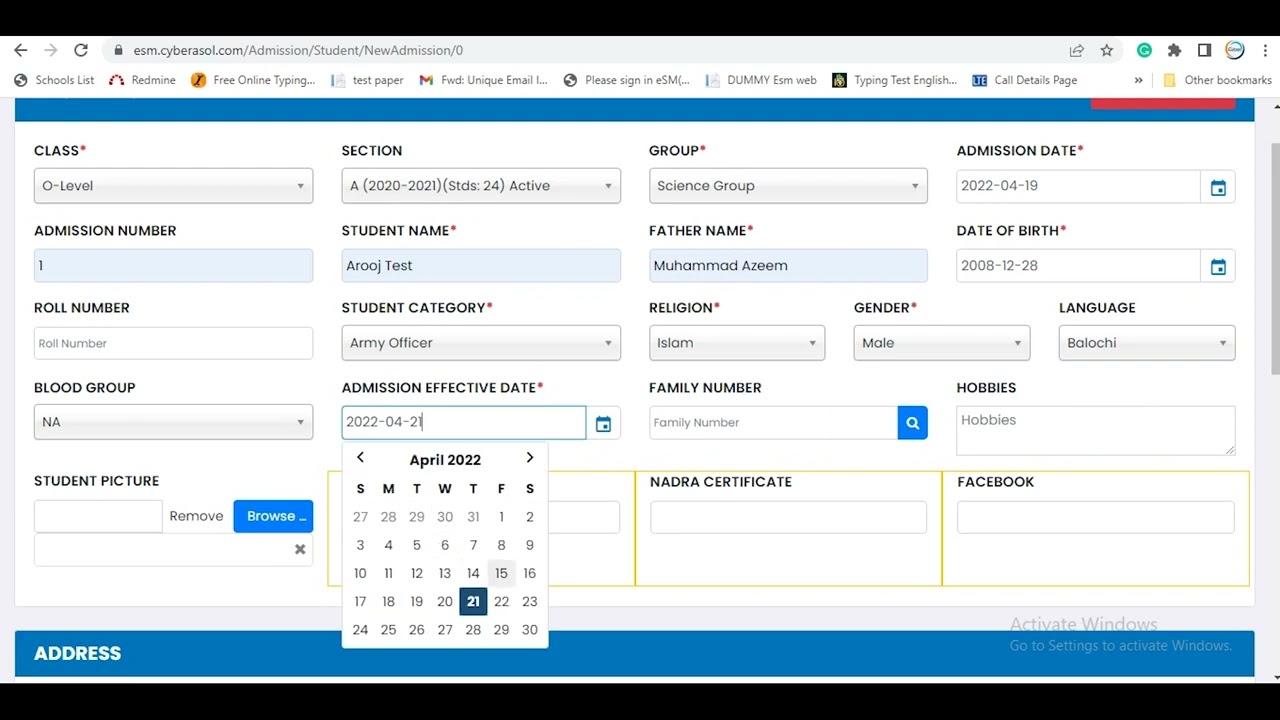The width and height of the screenshot is (1280, 720).
Task: Go to previous month in calendar
Action: tap(360, 458)
